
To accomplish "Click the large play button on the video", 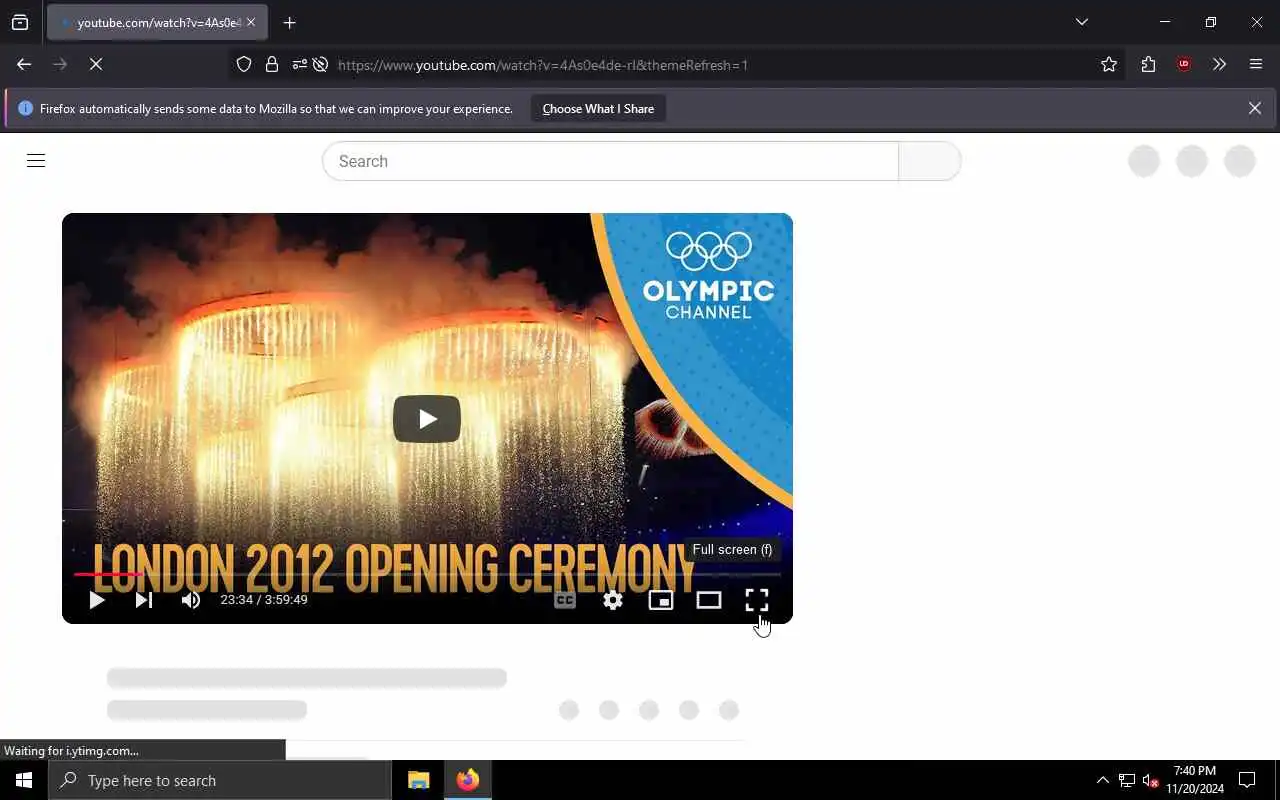I will (x=427, y=419).
